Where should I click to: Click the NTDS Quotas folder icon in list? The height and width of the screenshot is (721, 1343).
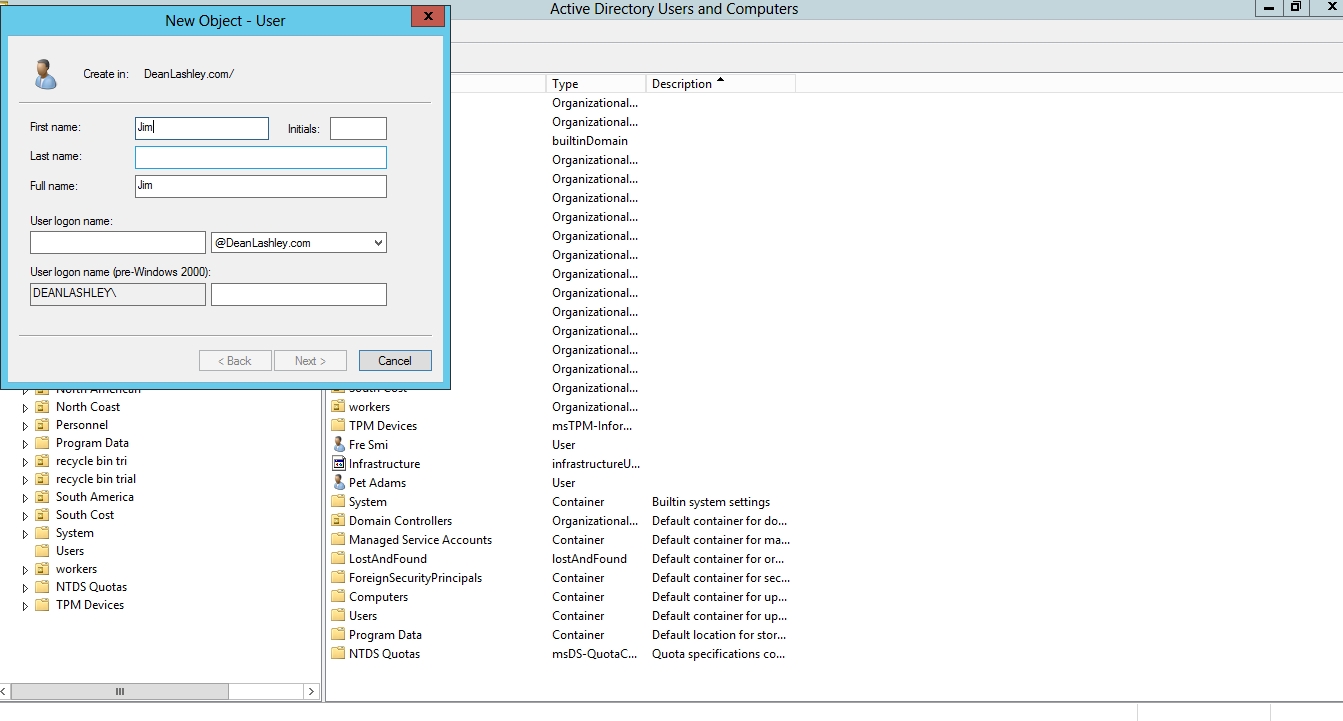(x=338, y=654)
